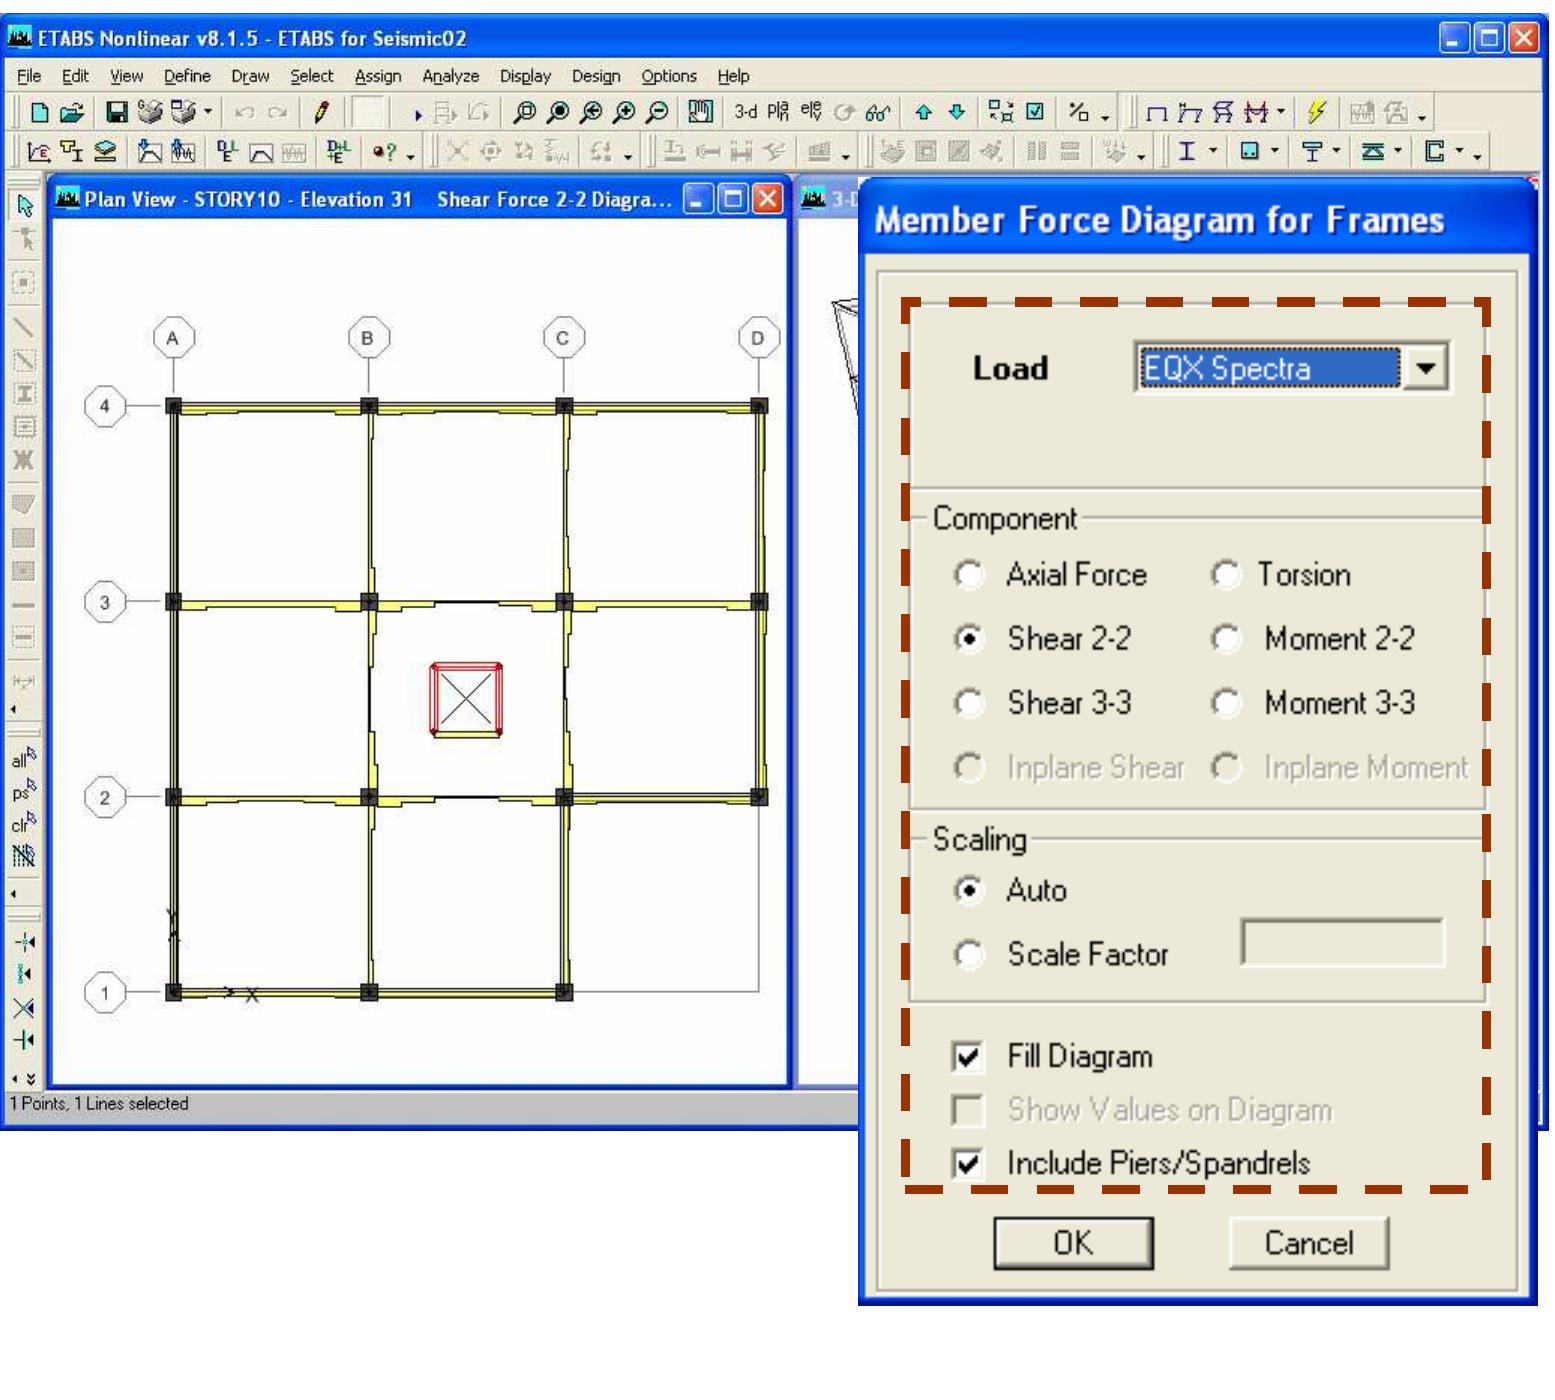Open the File menu
The width and height of the screenshot is (1555, 1400).
(x=29, y=76)
